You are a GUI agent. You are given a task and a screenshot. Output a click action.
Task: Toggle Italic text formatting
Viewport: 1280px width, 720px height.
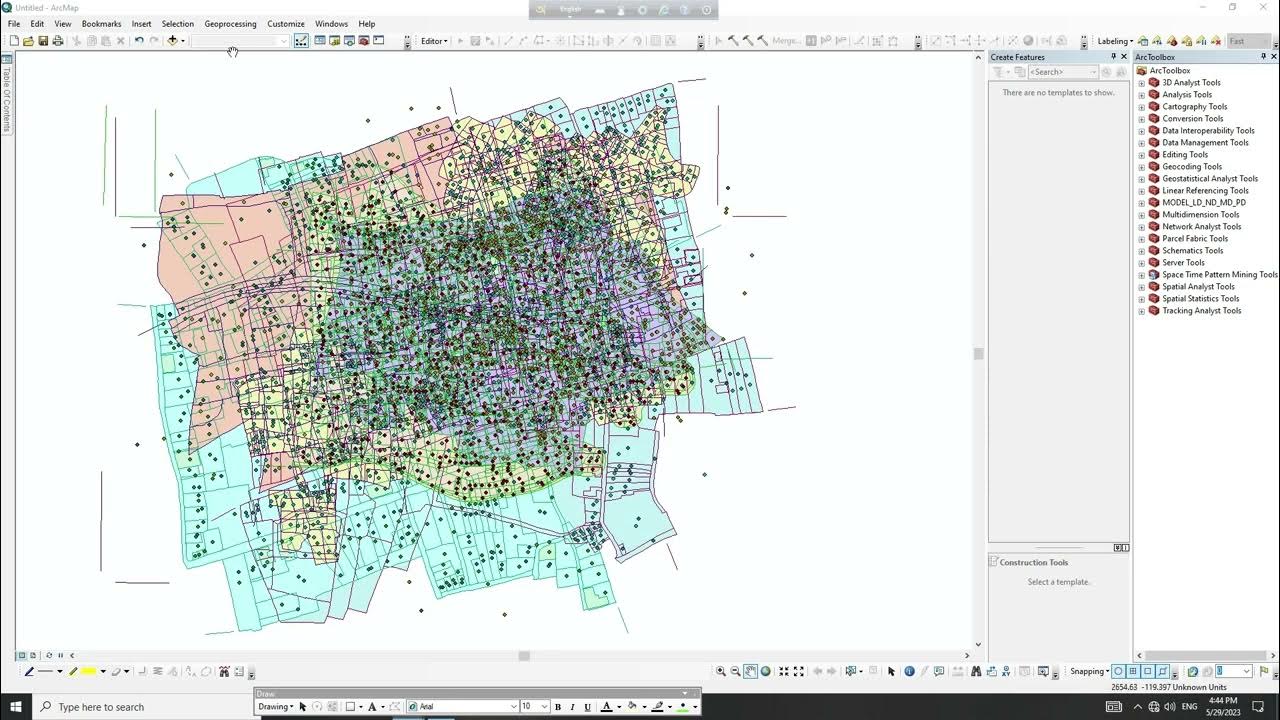[573, 707]
